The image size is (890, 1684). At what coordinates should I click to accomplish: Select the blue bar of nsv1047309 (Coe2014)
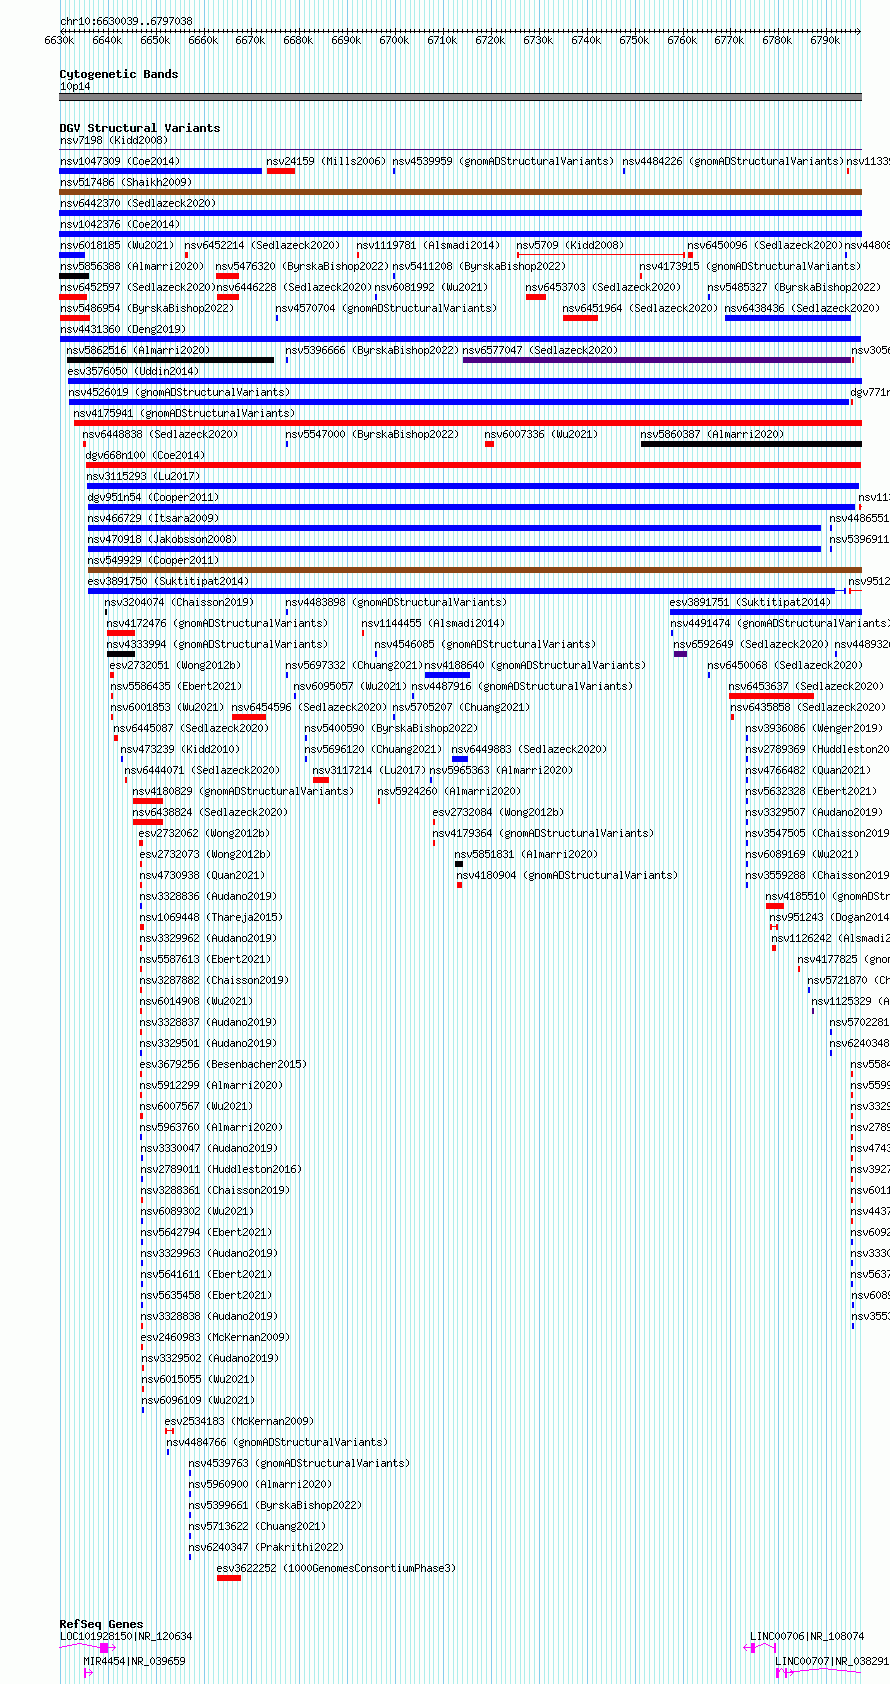161,171
